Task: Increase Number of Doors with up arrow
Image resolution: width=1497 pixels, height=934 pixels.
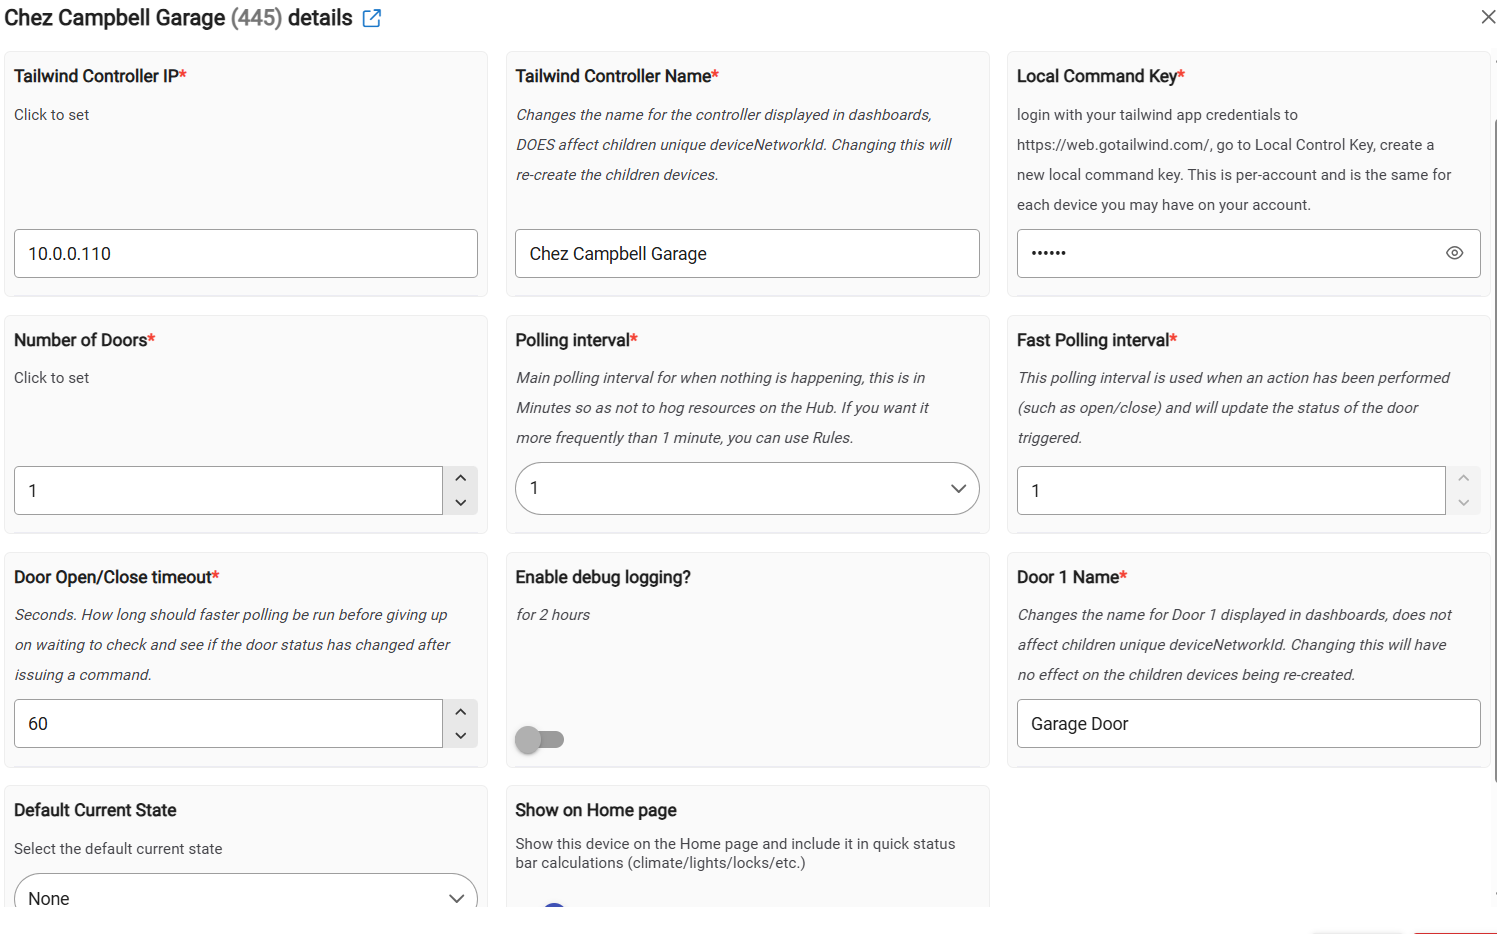Action: 460,478
